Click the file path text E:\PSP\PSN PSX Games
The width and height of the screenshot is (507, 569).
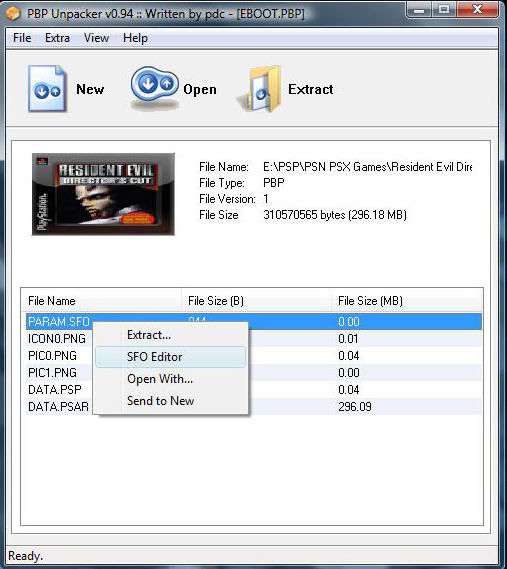[x=367, y=167]
